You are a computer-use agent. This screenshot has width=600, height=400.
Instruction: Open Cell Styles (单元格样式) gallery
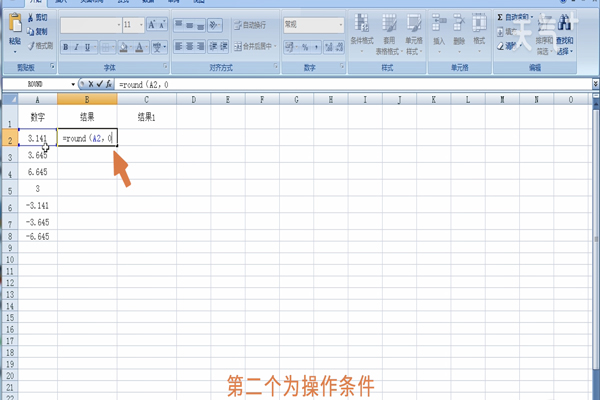(x=414, y=34)
